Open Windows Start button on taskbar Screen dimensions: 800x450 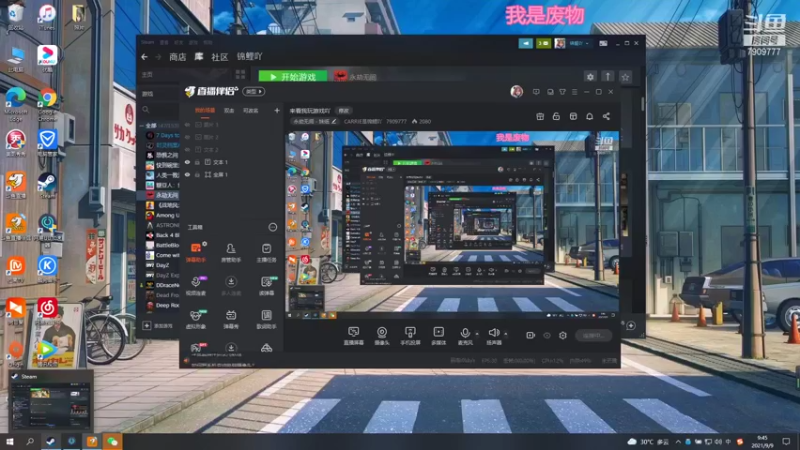coord(9,441)
